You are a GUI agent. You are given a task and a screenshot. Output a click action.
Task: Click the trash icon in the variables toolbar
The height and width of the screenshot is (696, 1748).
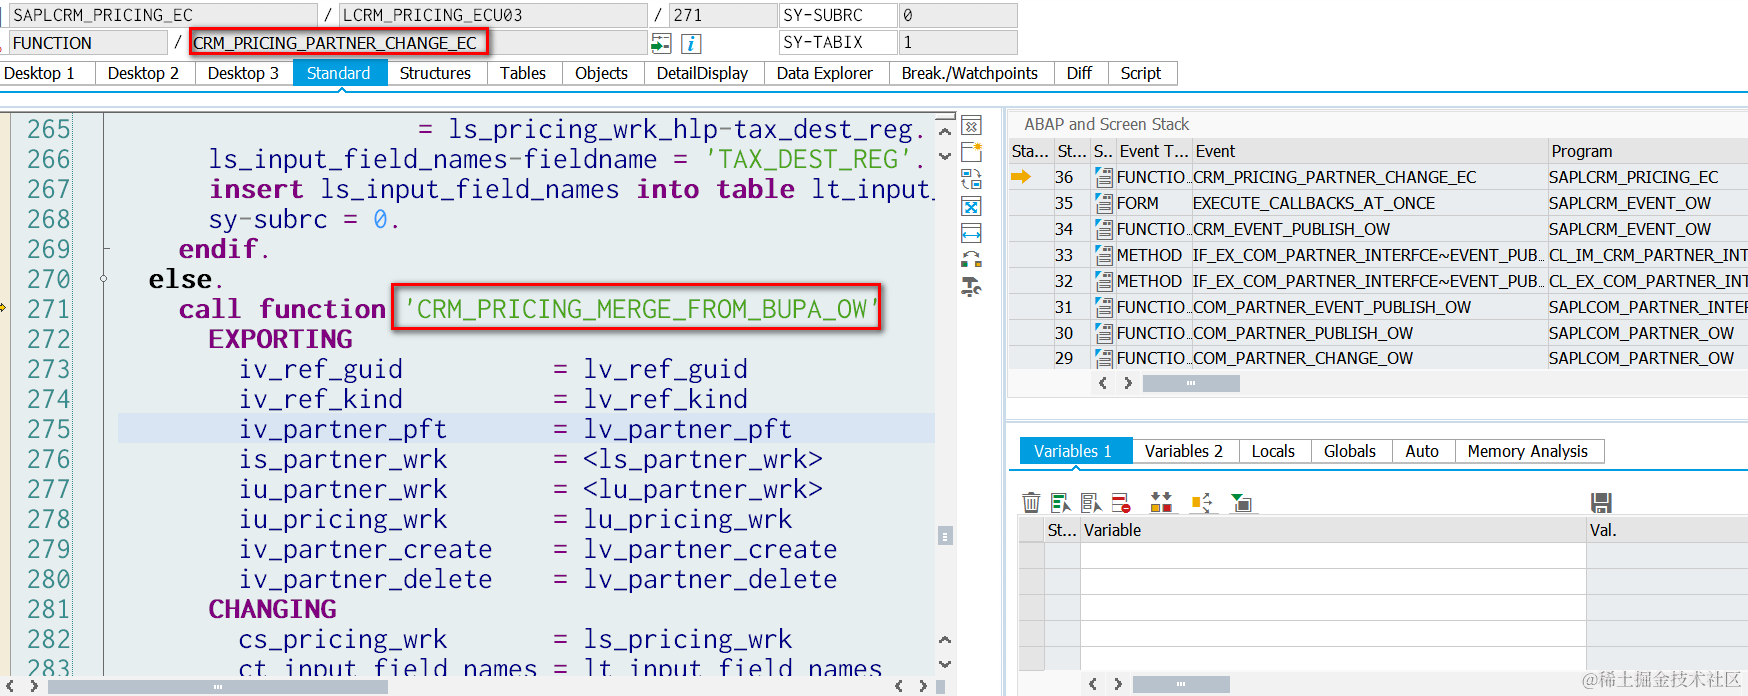(1031, 502)
